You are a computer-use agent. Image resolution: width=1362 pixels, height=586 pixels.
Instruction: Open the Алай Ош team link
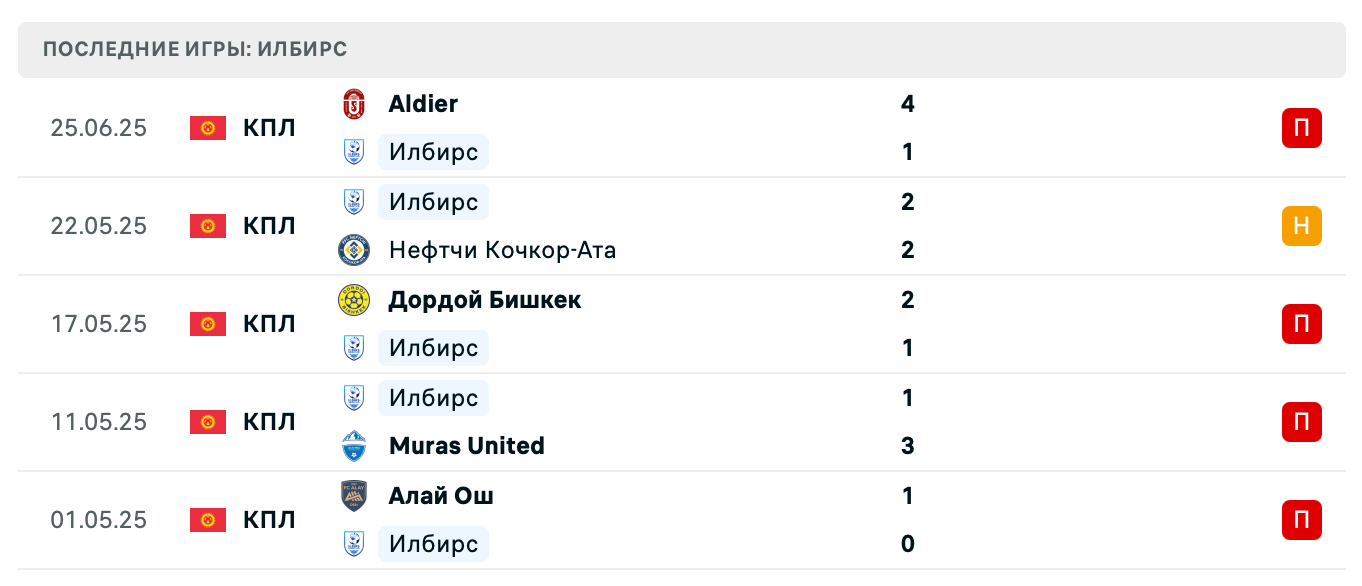click(441, 496)
